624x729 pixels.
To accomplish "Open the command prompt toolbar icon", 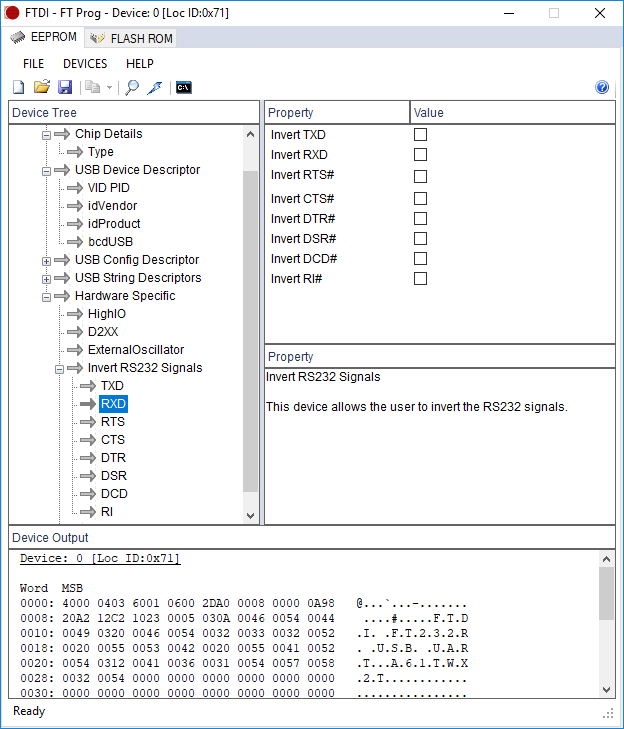I will pyautogui.click(x=184, y=87).
